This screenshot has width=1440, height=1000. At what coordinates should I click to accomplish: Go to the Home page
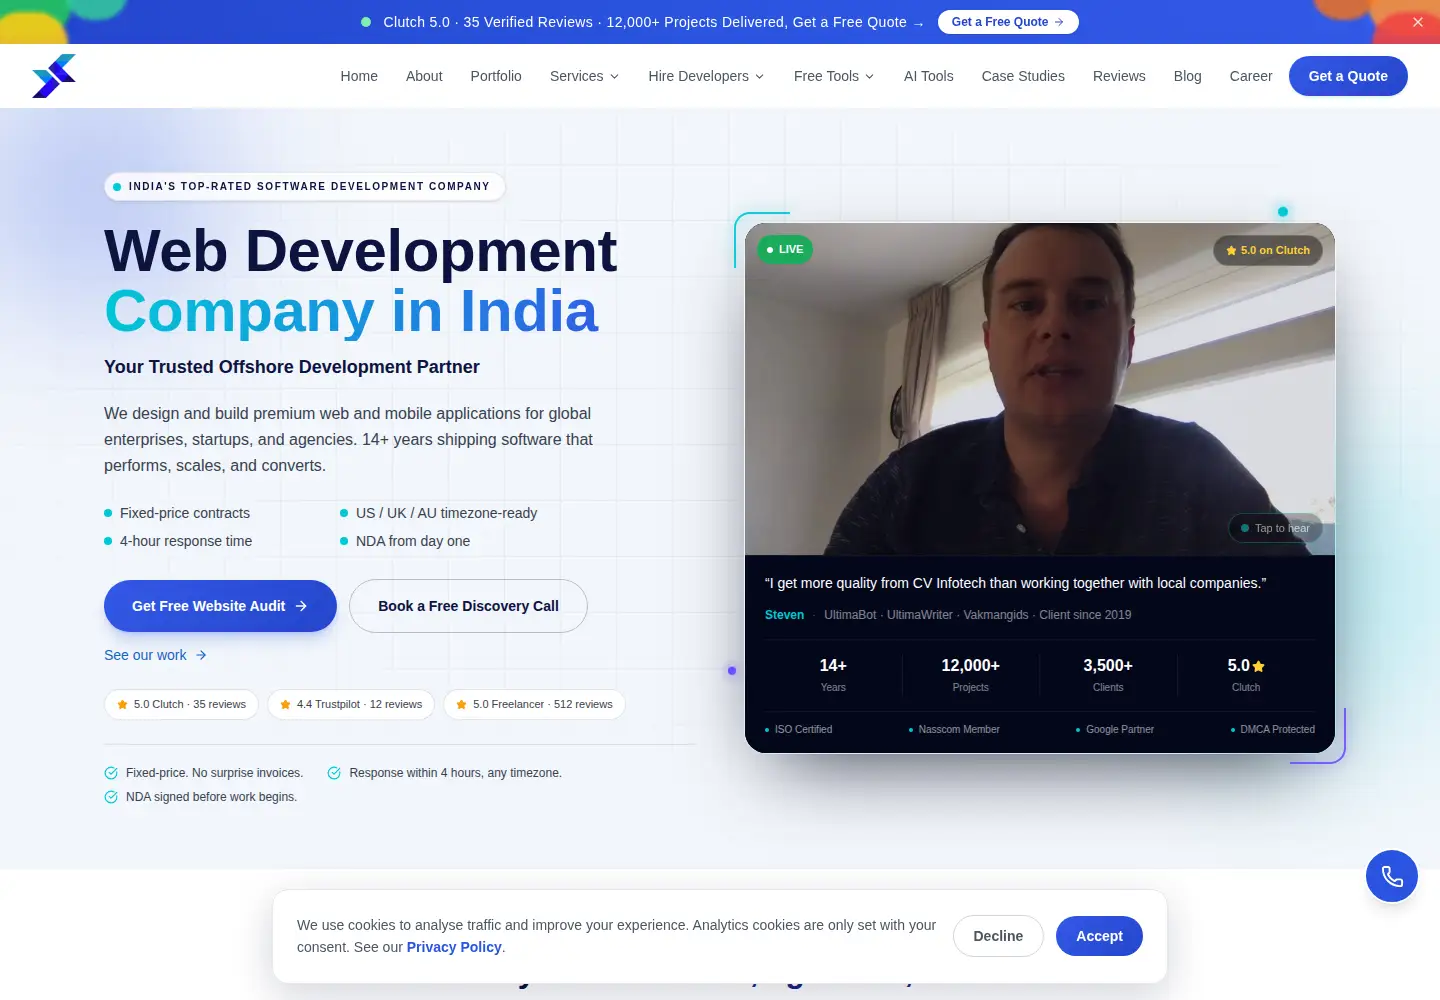point(359,76)
